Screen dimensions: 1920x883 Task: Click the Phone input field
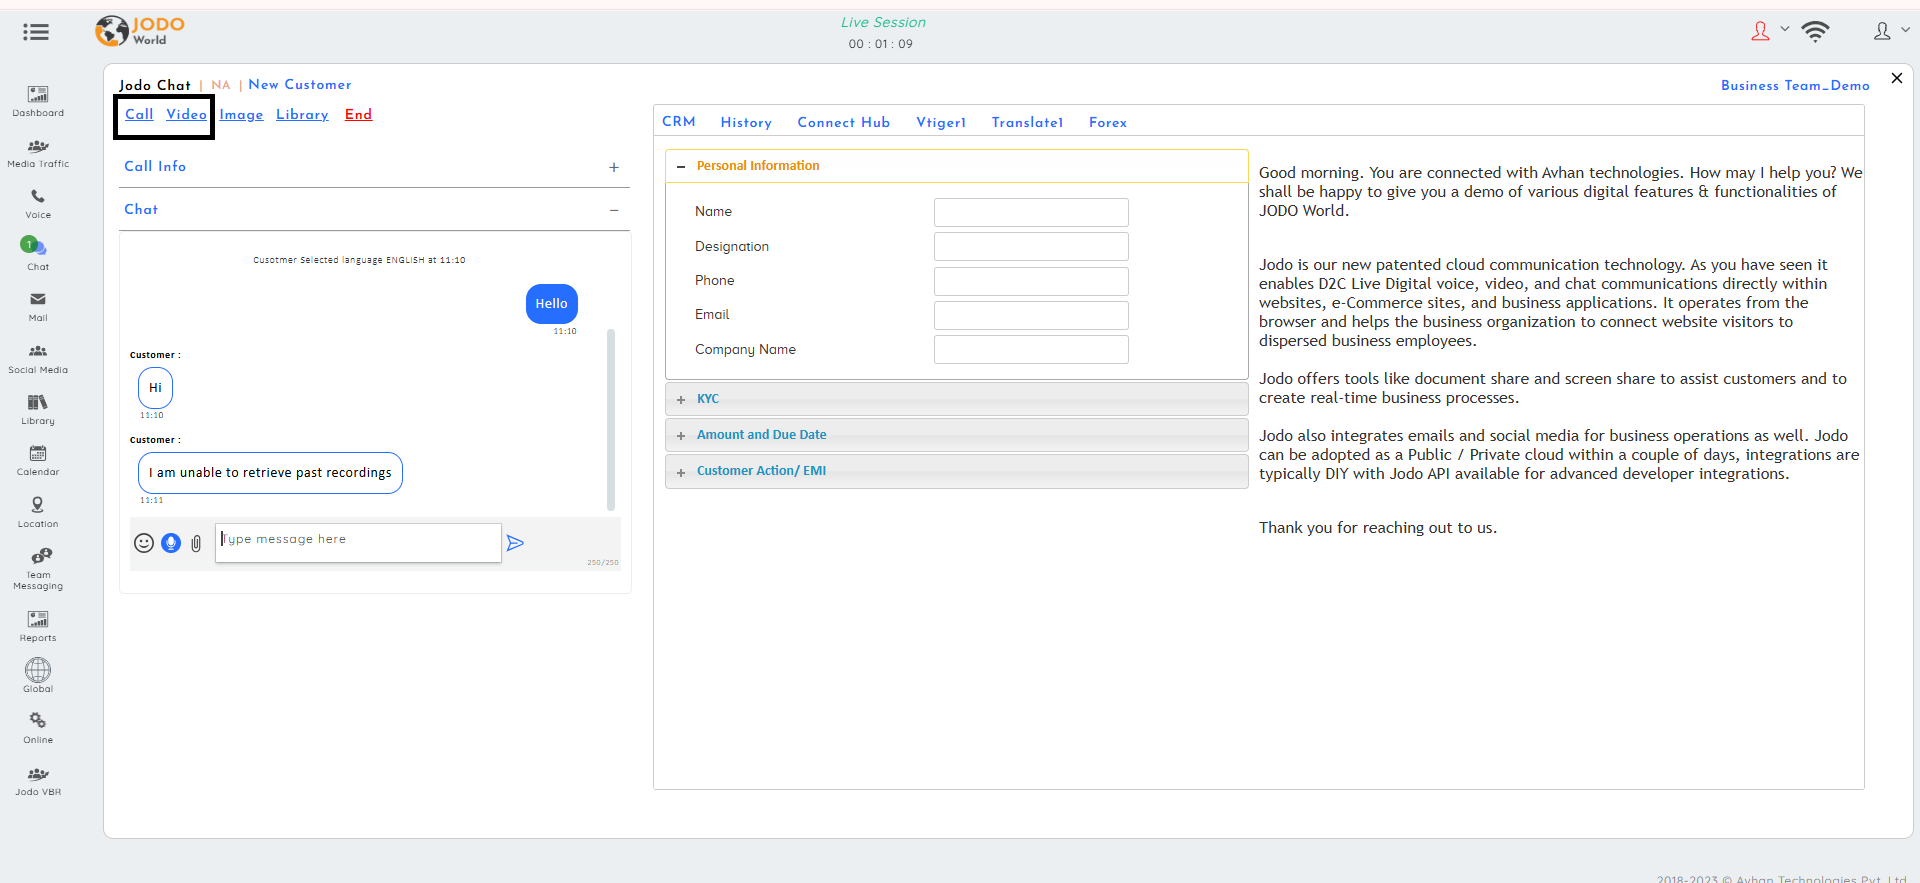coord(1031,281)
